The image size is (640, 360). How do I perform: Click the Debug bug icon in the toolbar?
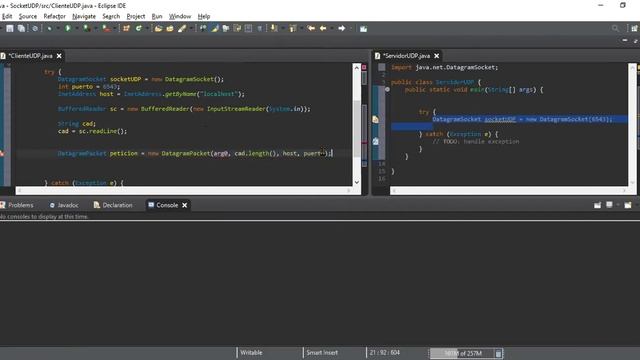pos(49,29)
